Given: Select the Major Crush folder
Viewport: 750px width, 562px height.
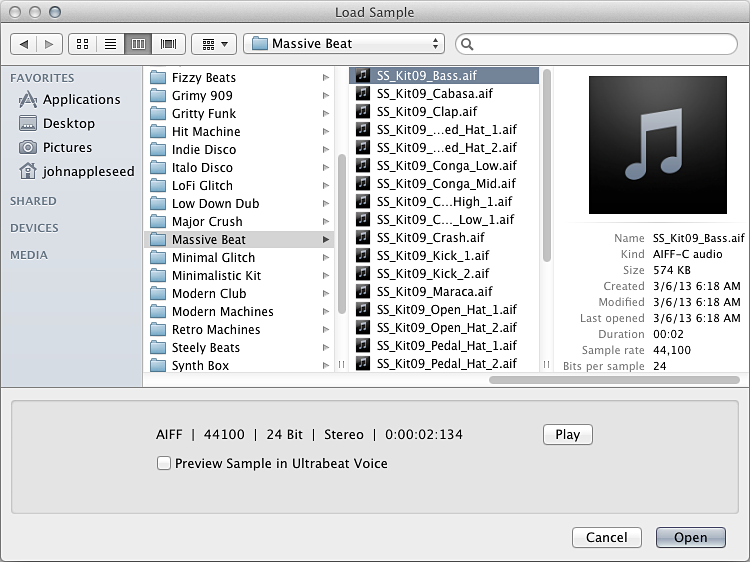Looking at the screenshot, I should [239, 221].
